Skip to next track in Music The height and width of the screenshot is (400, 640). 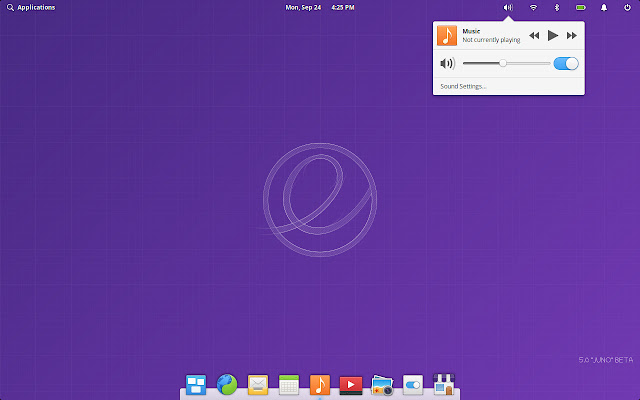571,36
